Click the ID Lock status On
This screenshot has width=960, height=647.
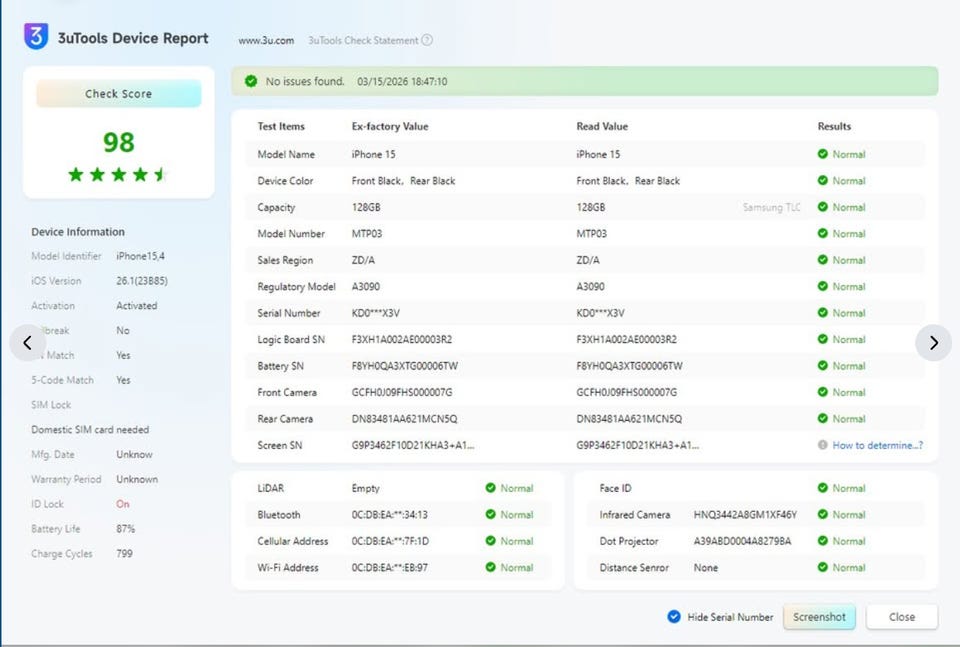coord(122,504)
